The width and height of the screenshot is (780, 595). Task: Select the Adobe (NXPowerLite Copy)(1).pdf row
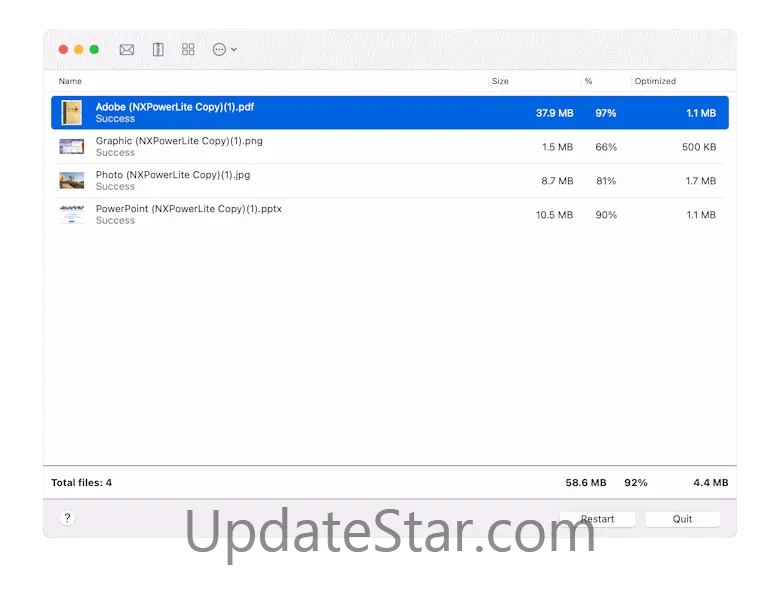[390, 113]
